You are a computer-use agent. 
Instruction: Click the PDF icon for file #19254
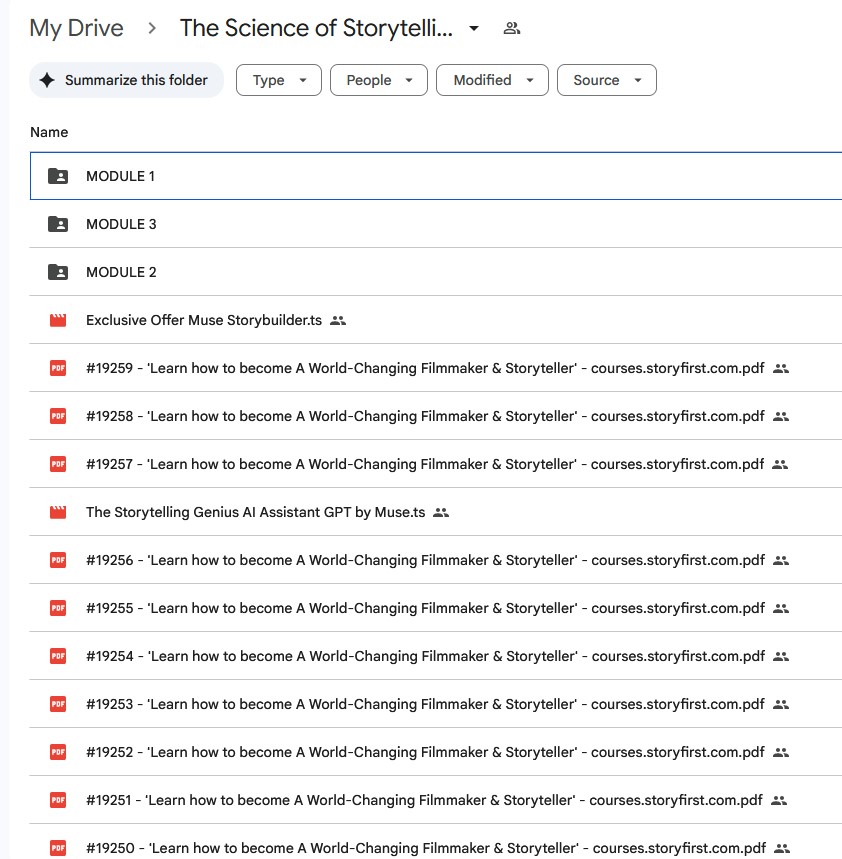[58, 656]
